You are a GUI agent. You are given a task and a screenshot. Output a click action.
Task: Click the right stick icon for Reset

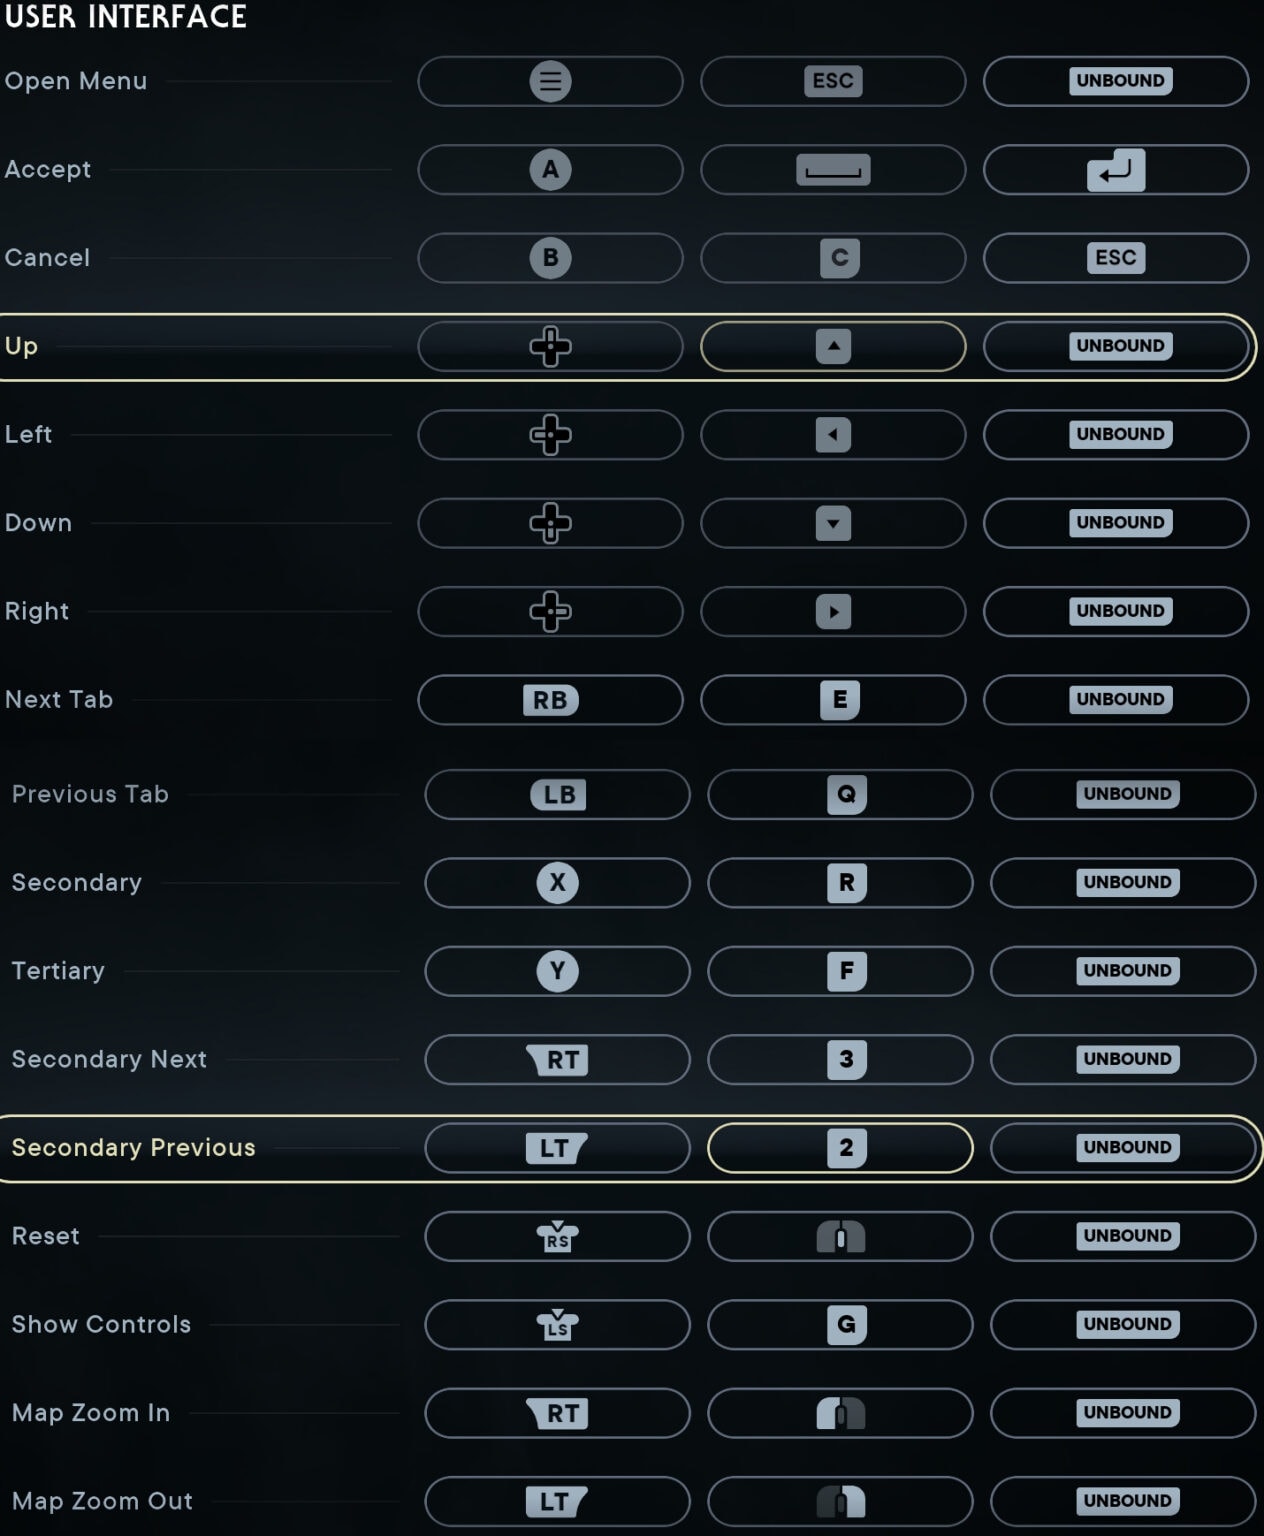click(x=556, y=1235)
